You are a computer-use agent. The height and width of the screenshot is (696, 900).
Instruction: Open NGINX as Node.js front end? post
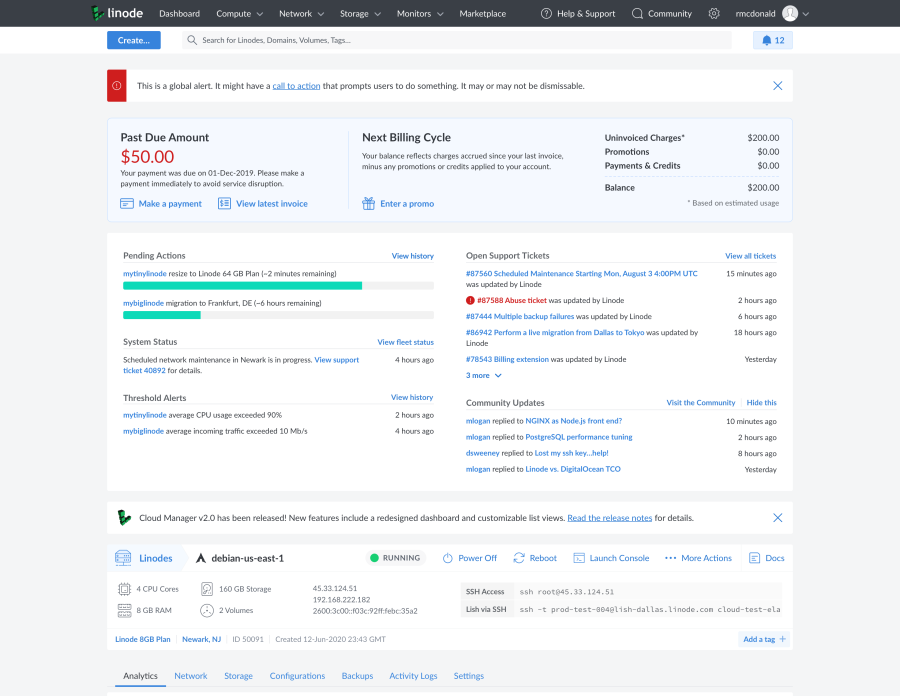point(573,421)
